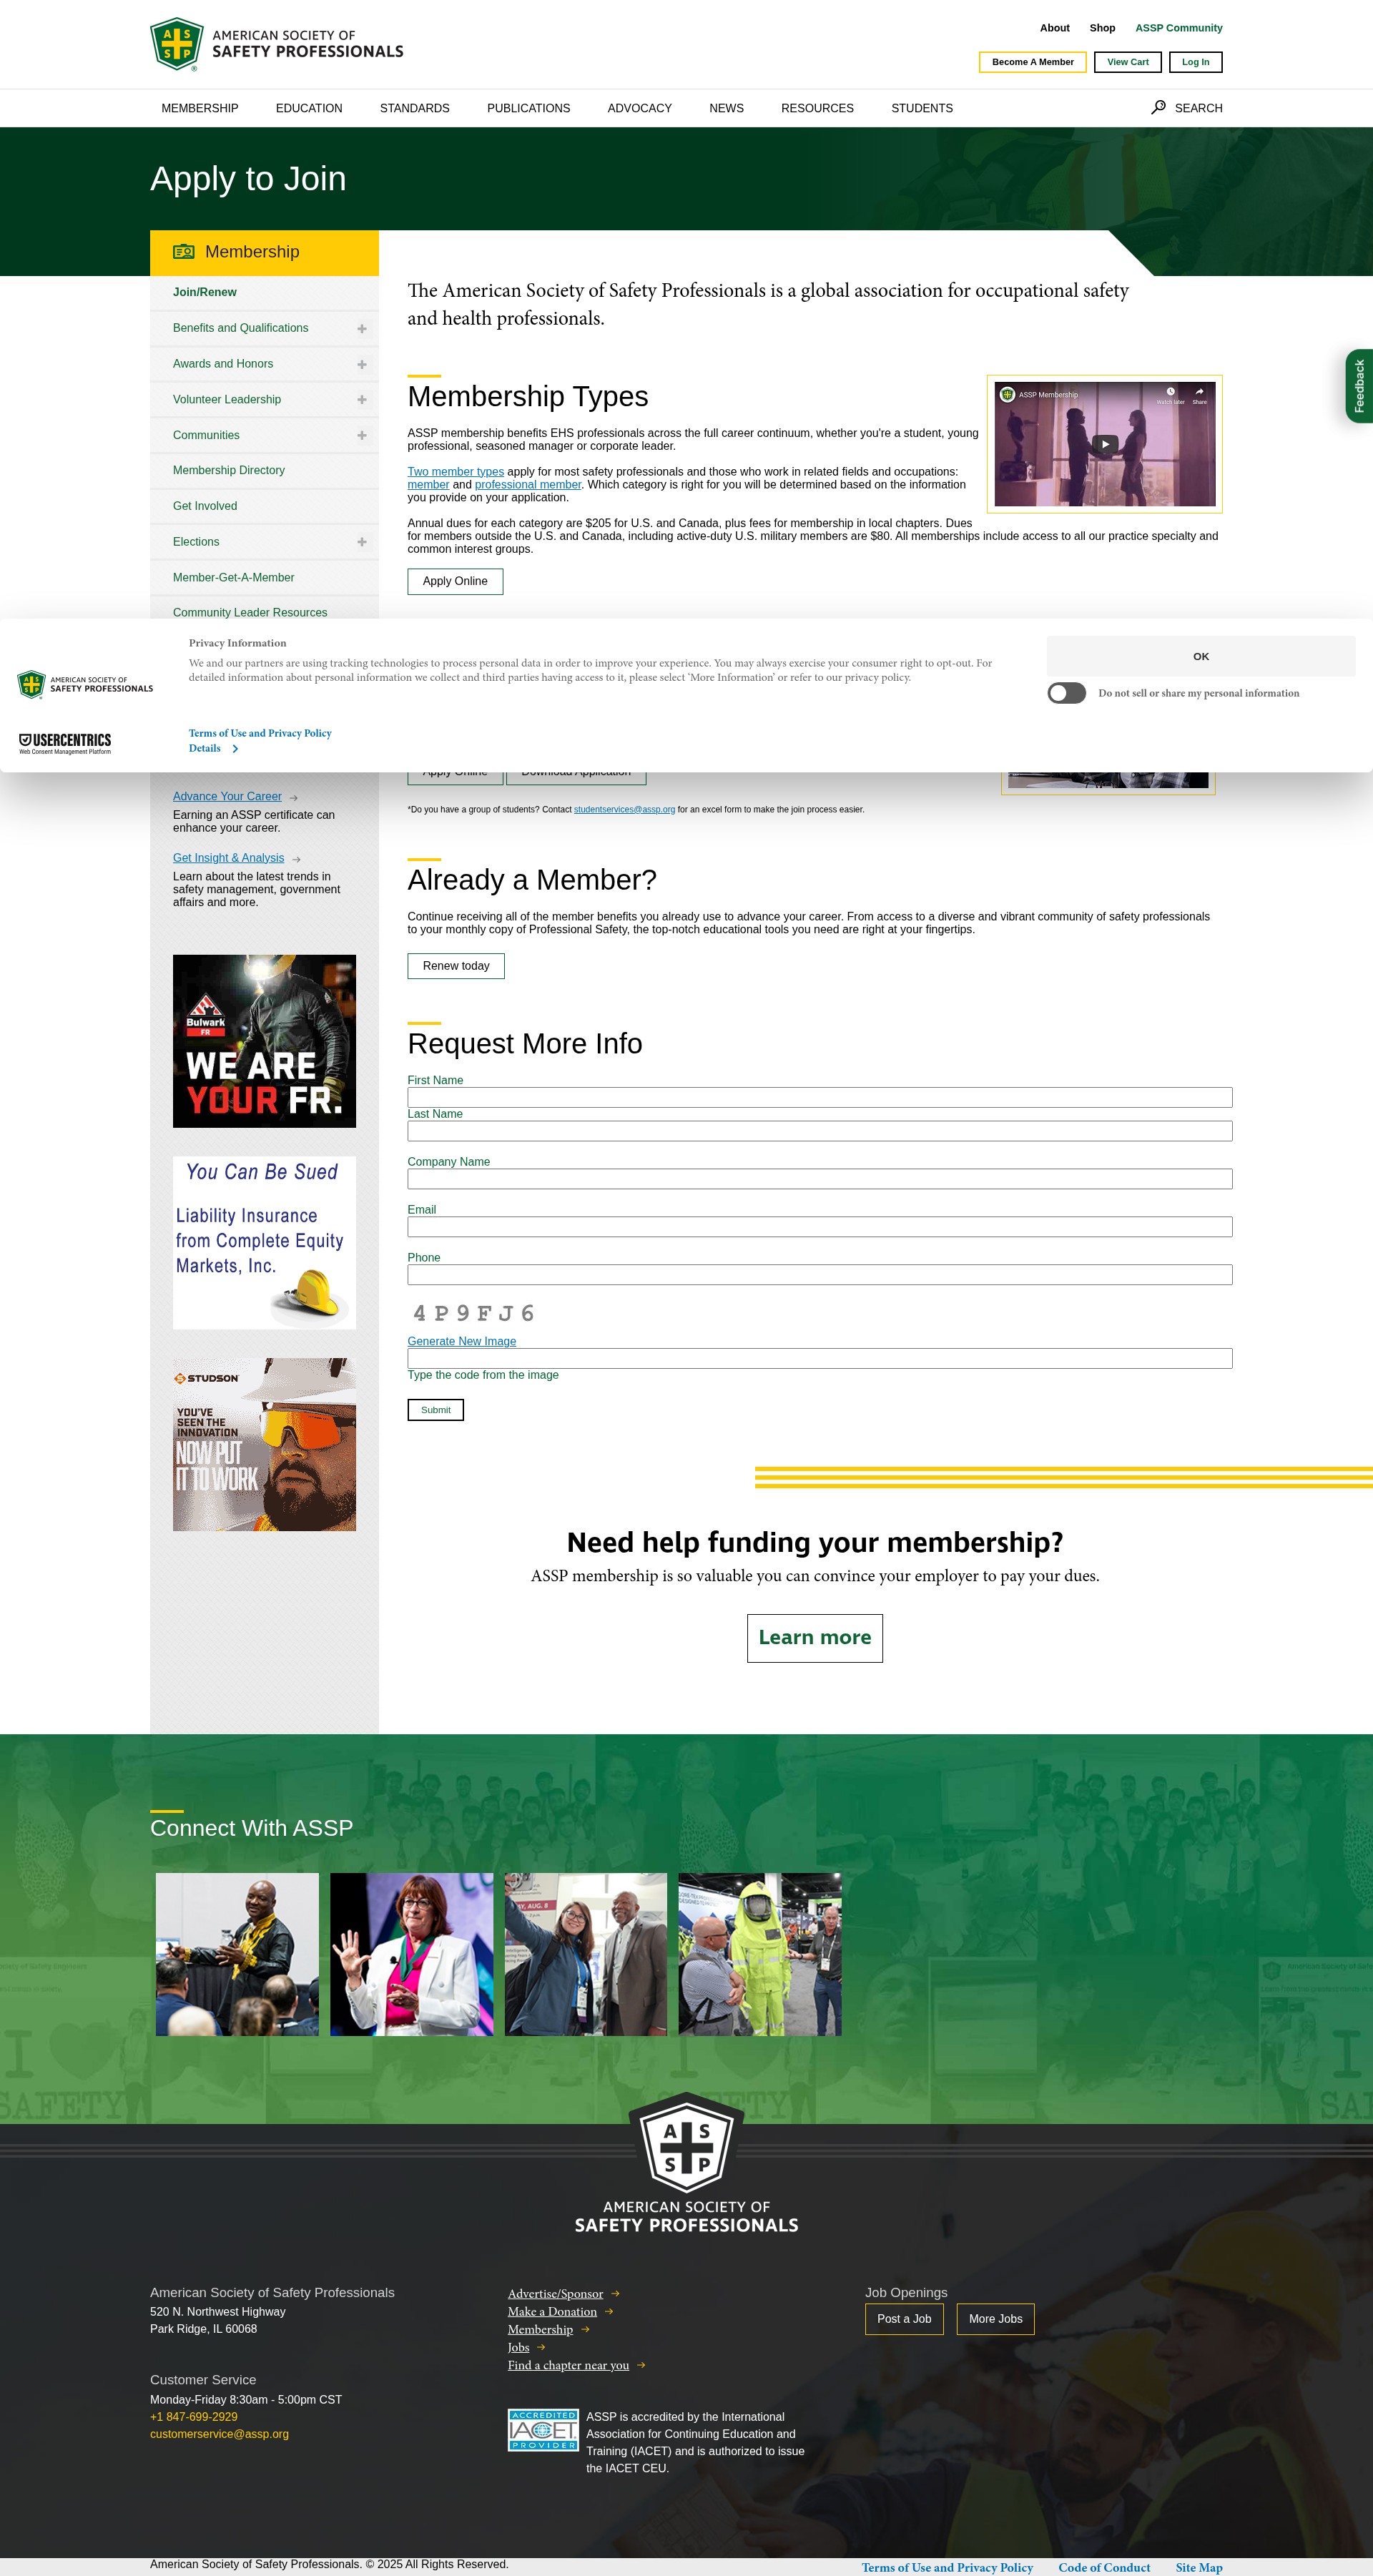Click Phone input field
Viewport: 1373px width, 2576px height.
pos(820,1275)
